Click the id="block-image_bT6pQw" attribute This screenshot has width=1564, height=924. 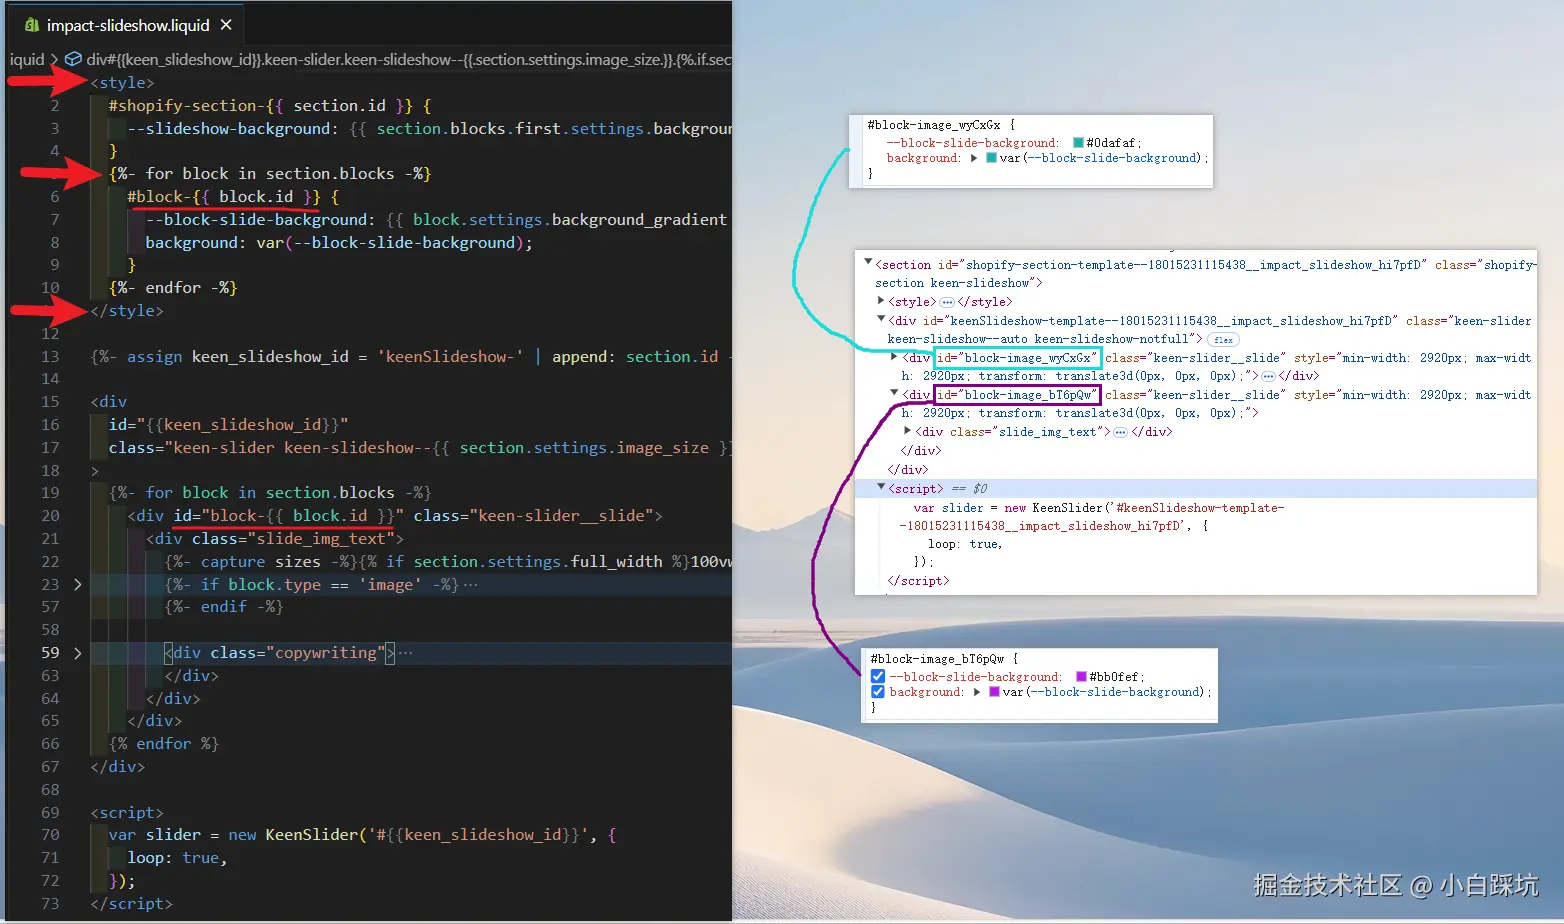[x=1017, y=394]
